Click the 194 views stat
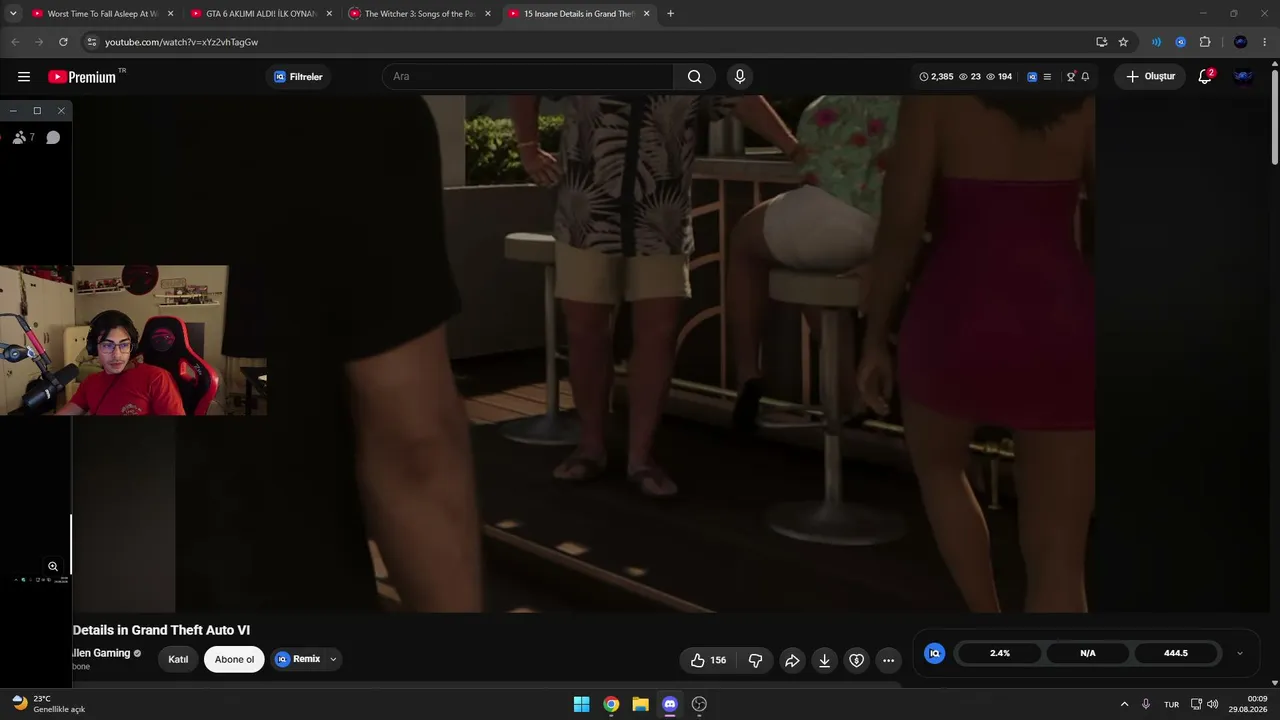 pyautogui.click(x=999, y=77)
